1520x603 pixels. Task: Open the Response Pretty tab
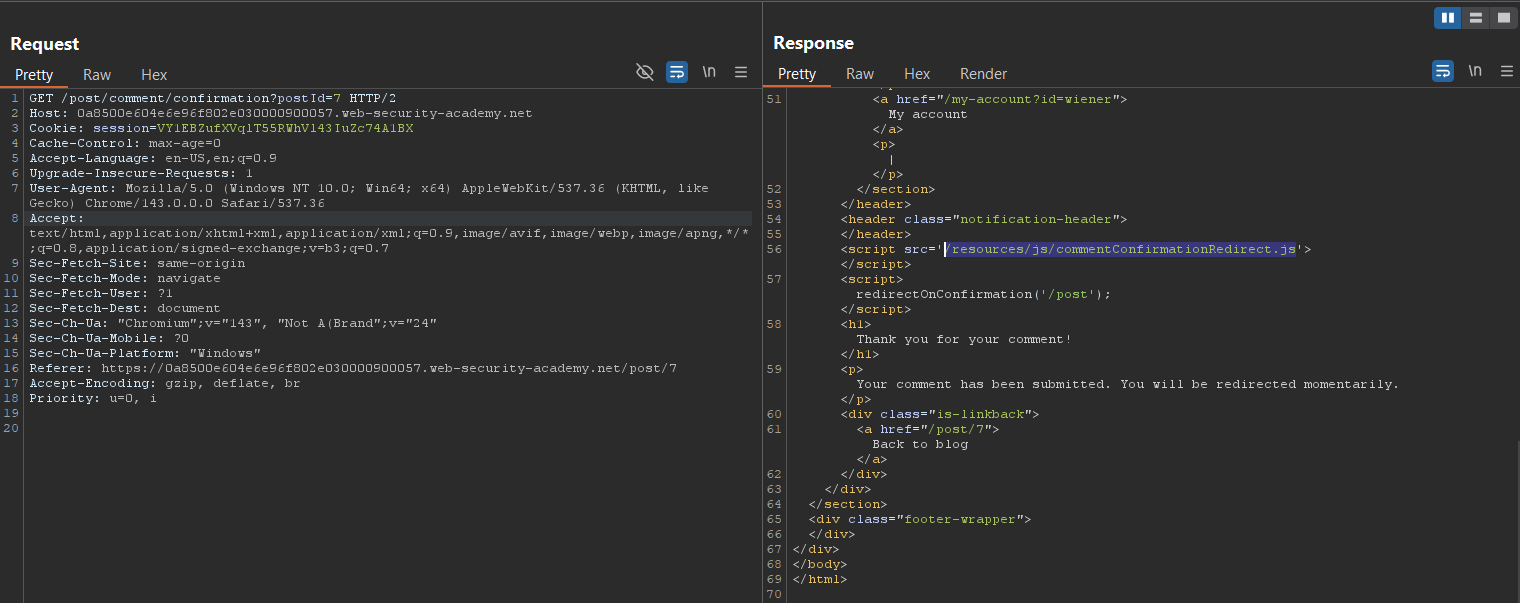(x=797, y=74)
